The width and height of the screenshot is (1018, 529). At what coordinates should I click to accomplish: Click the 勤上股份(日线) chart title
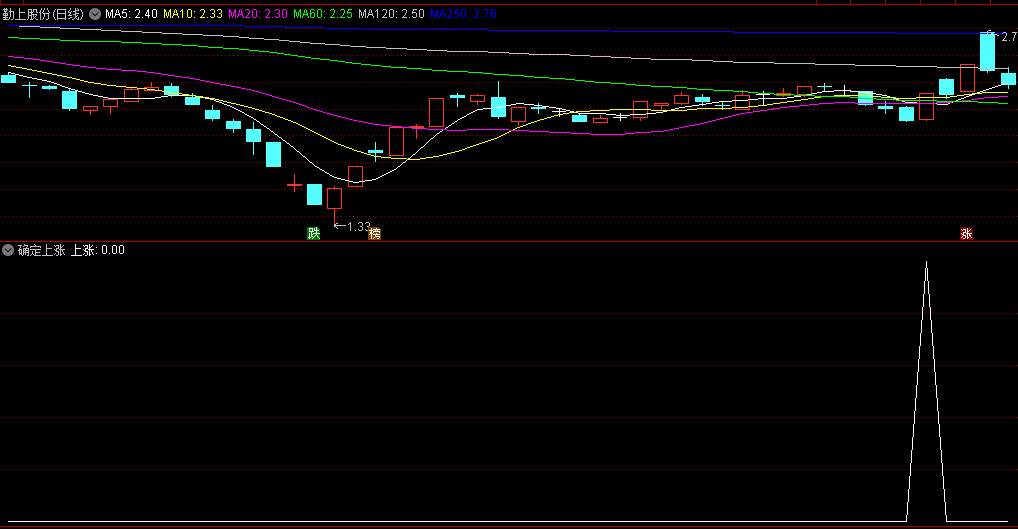(43, 14)
